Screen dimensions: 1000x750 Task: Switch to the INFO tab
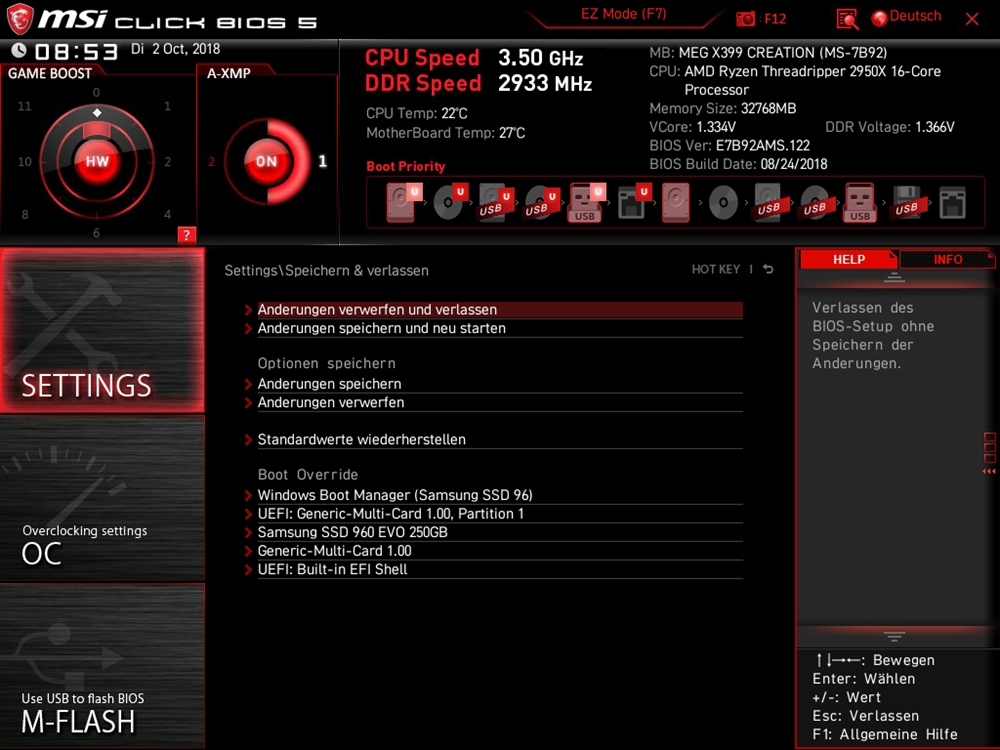coord(948,259)
